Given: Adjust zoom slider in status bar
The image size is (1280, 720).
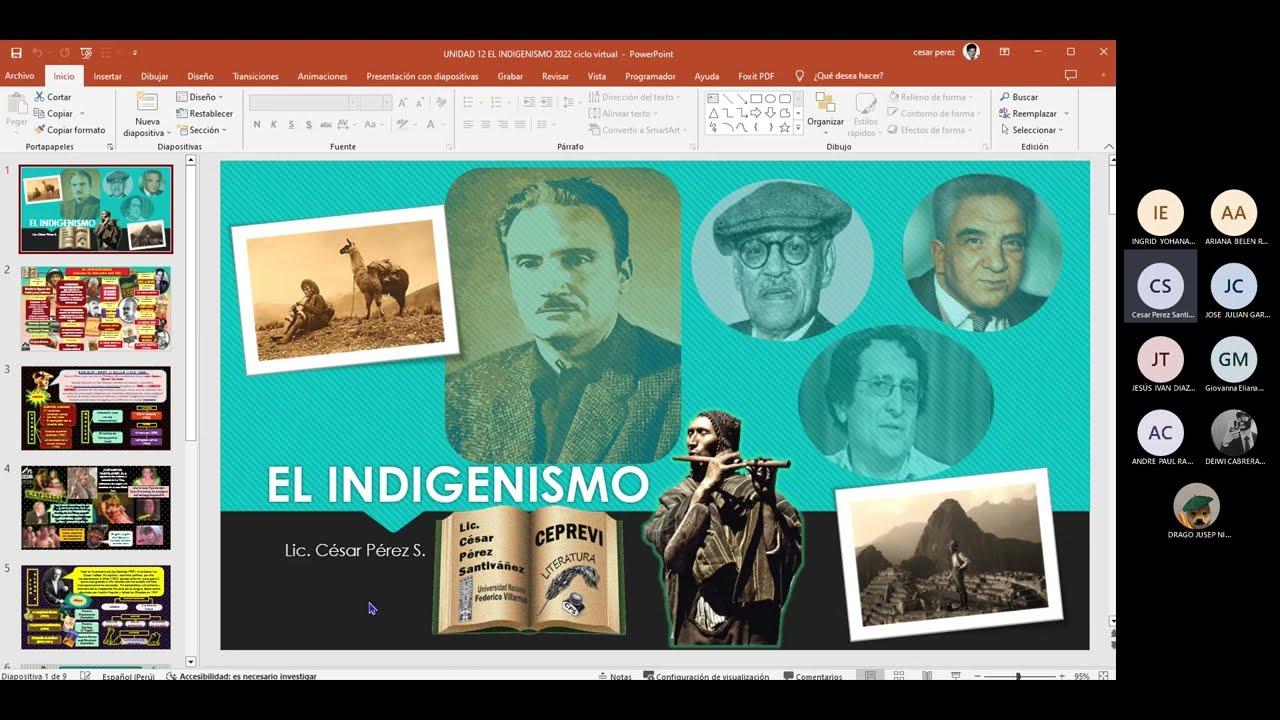Looking at the screenshot, I should coord(1018,677).
